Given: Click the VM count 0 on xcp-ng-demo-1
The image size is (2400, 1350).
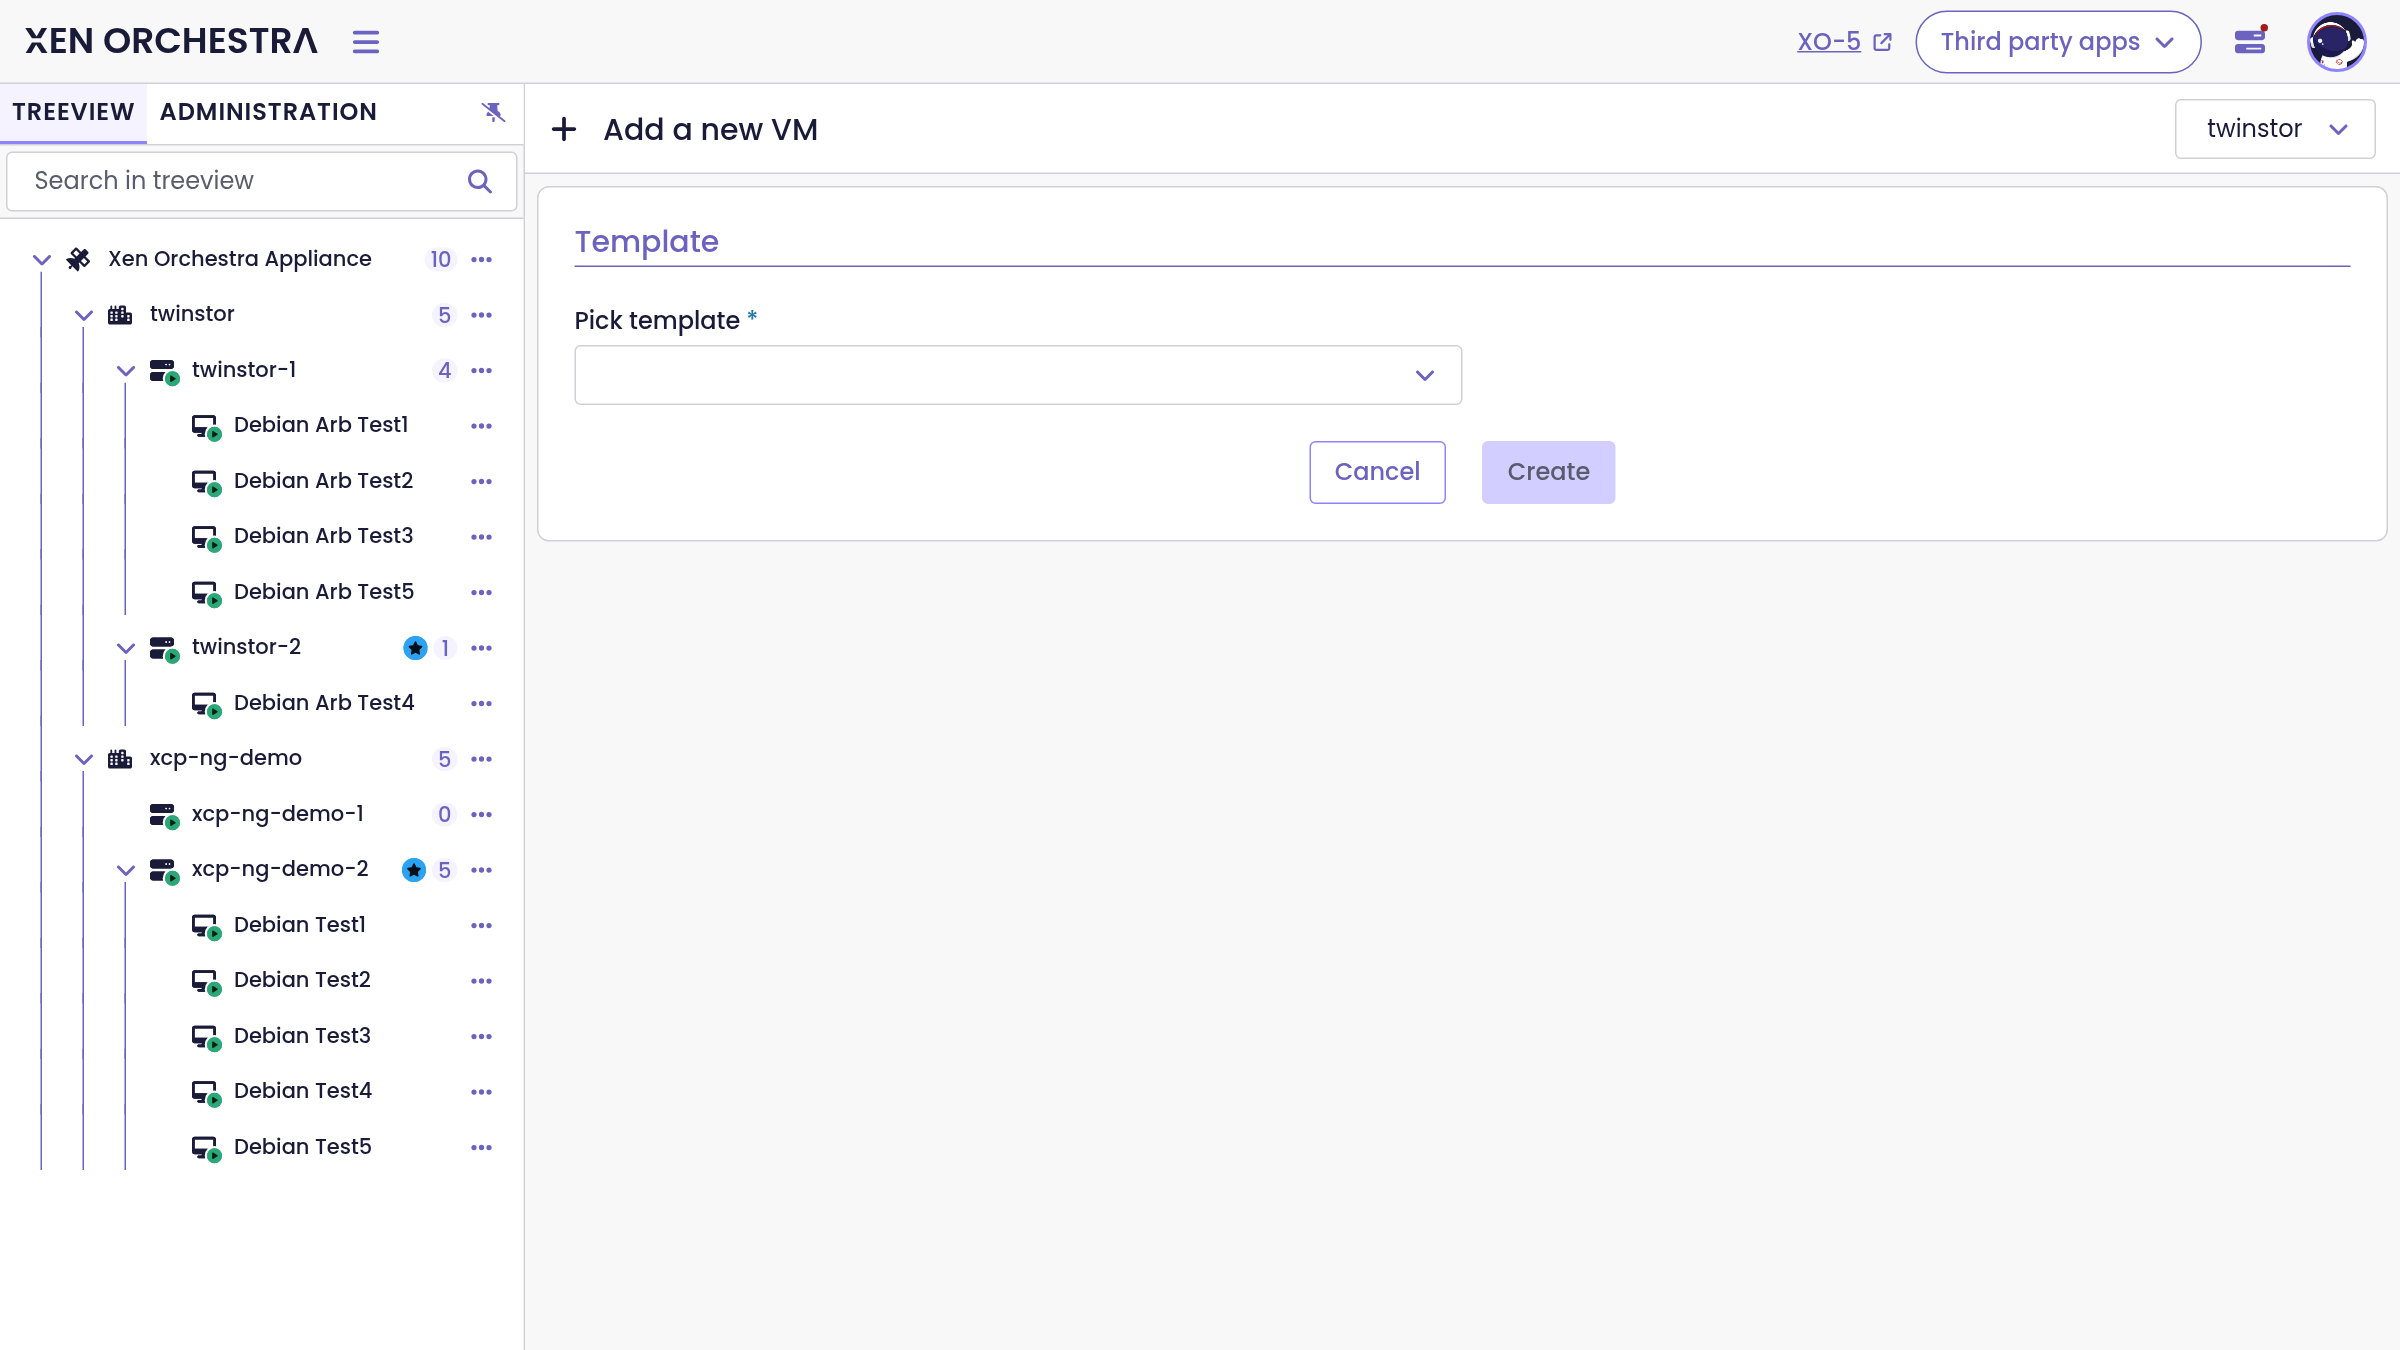Looking at the screenshot, I should pos(444,815).
